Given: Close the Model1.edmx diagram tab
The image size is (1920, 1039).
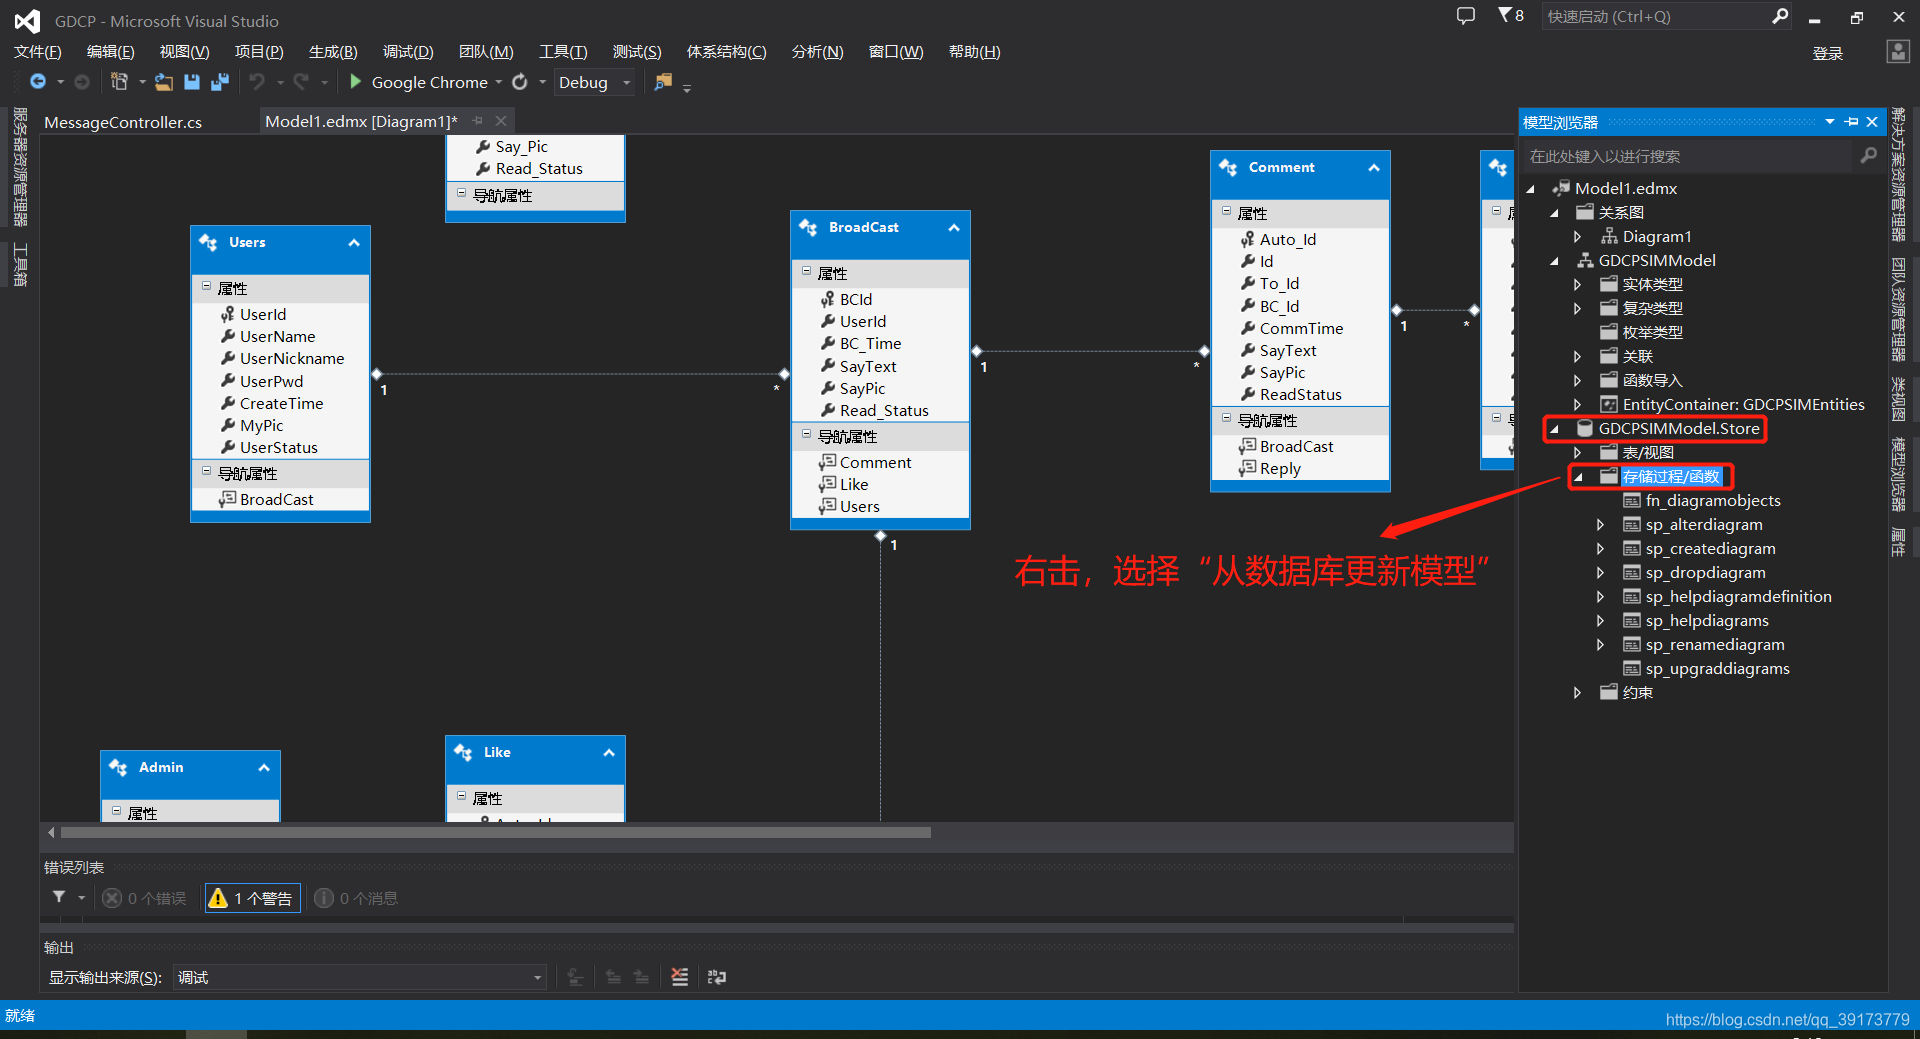Looking at the screenshot, I should click(501, 121).
